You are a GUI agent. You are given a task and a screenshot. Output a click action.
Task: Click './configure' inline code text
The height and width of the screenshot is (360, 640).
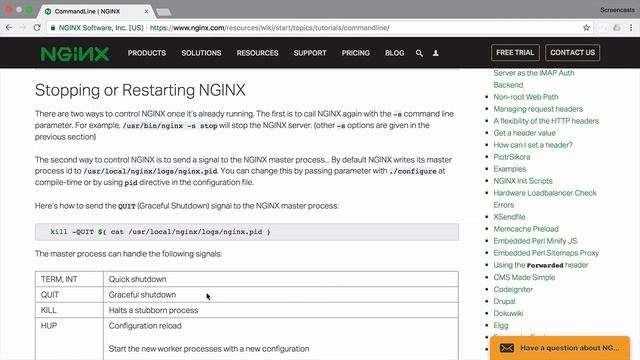click(x=413, y=171)
